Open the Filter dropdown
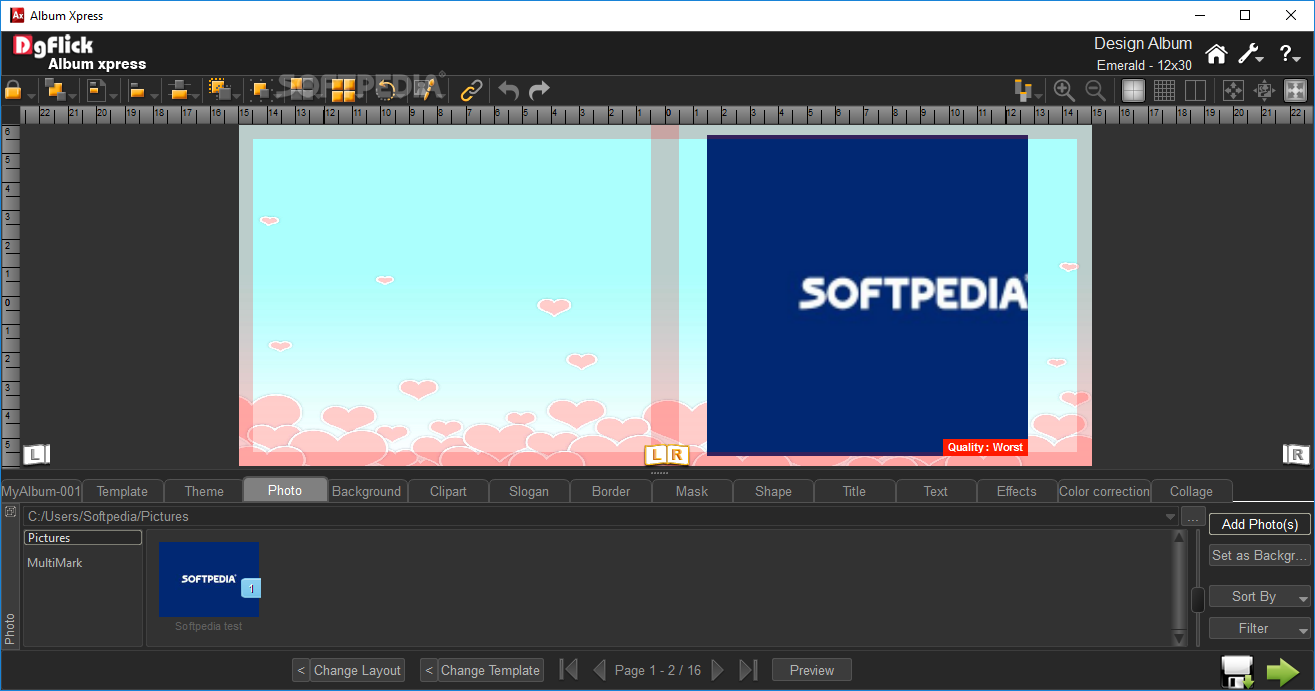The height and width of the screenshot is (691, 1315). click(1260, 628)
